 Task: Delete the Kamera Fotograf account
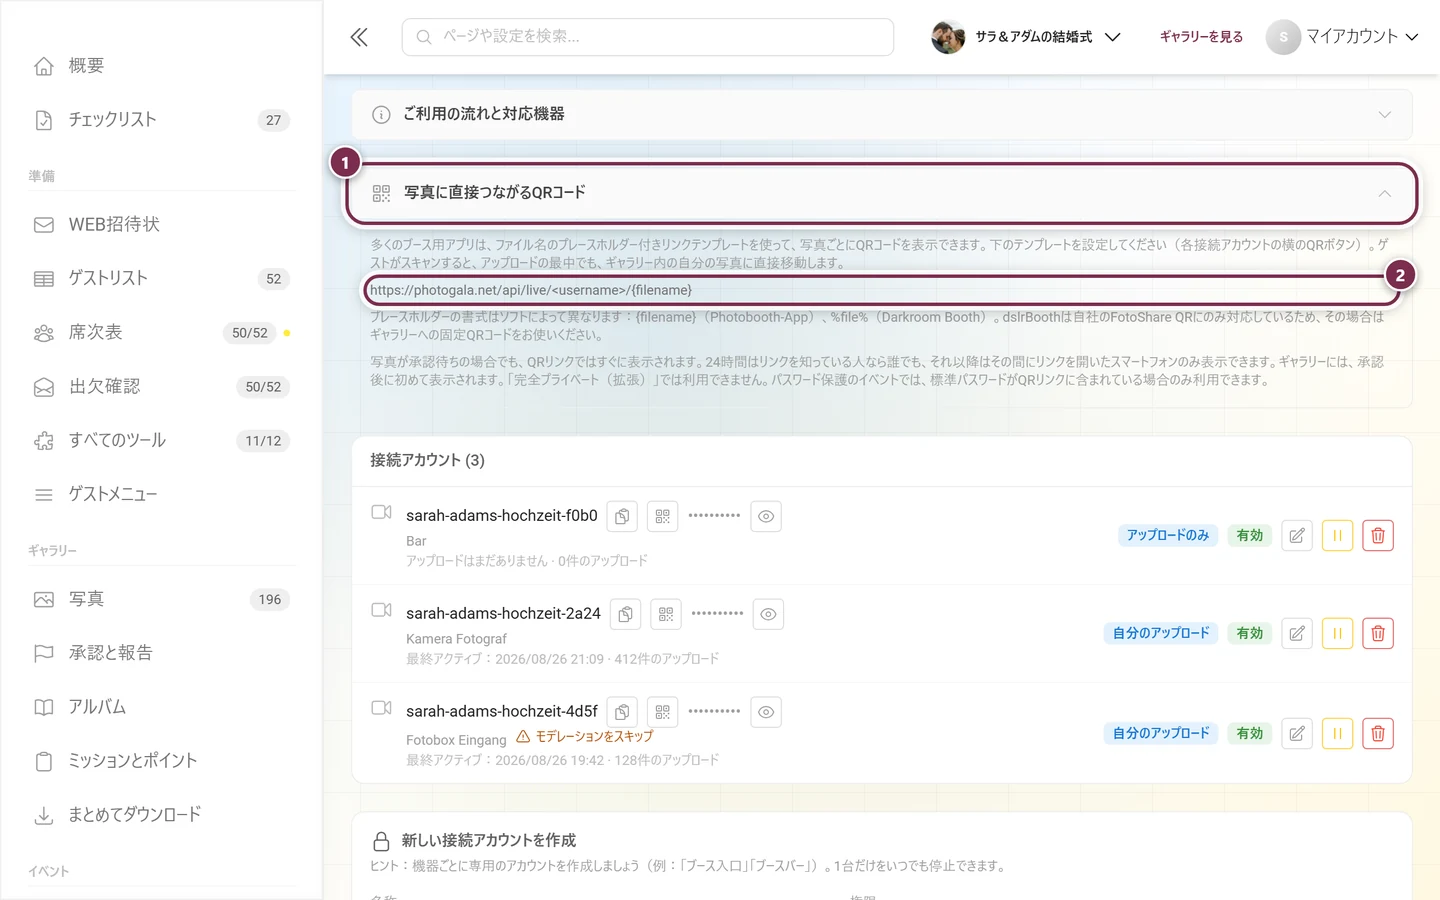(x=1378, y=633)
